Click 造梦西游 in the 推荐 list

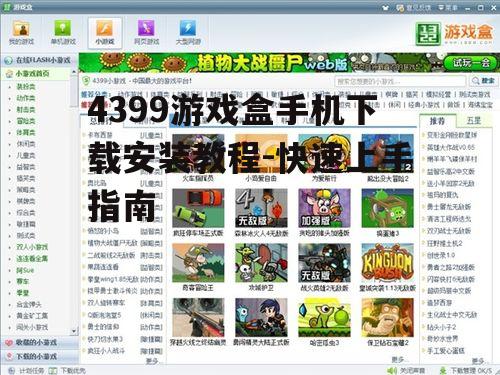440,303
